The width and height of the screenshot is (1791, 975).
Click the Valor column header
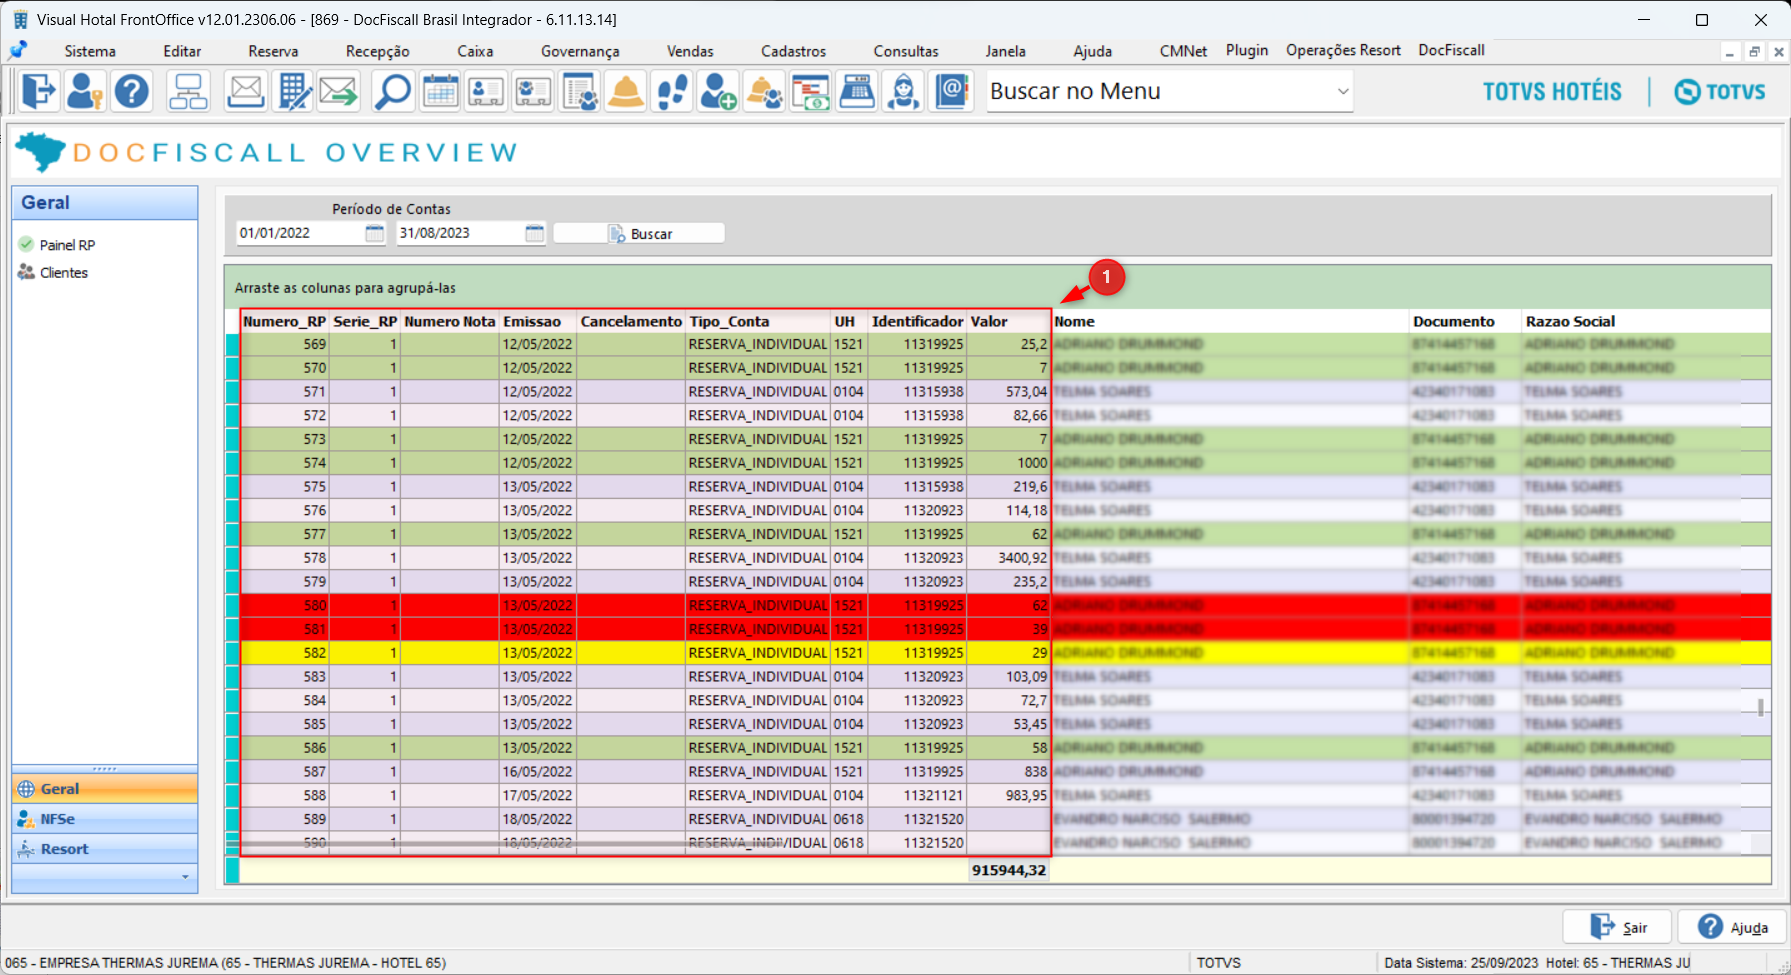point(1009,321)
